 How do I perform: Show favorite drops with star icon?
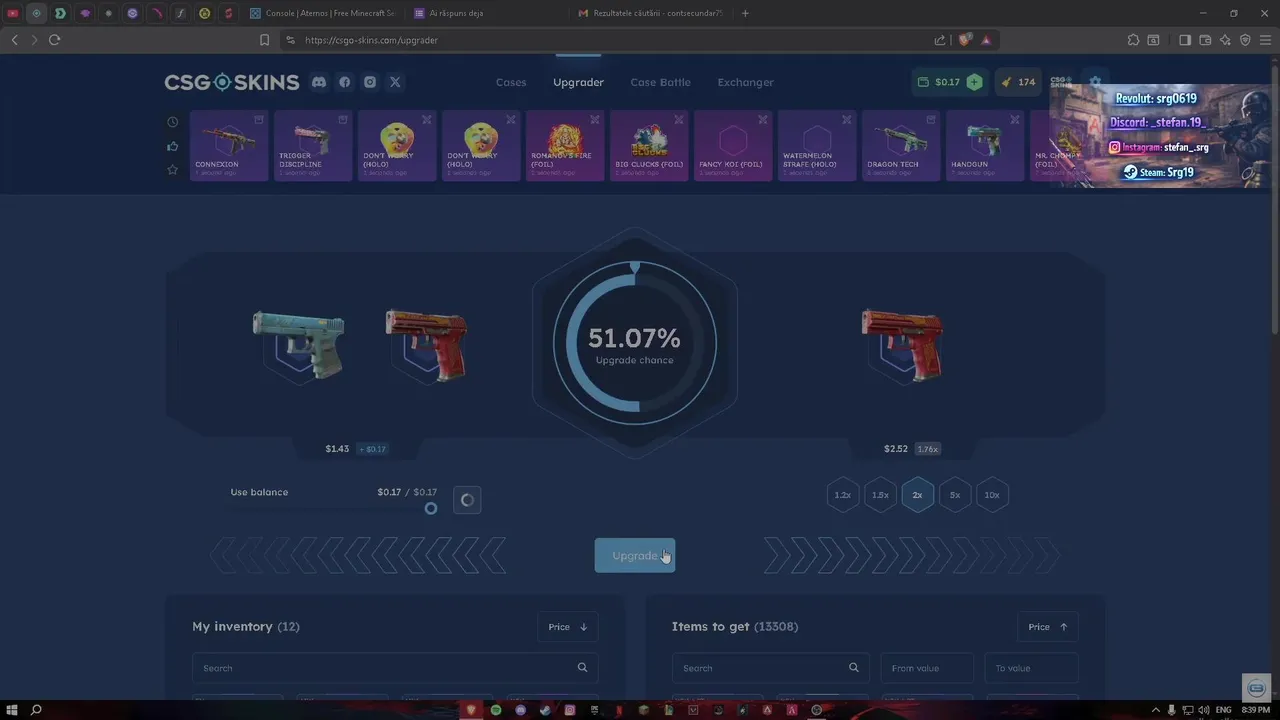click(172, 170)
